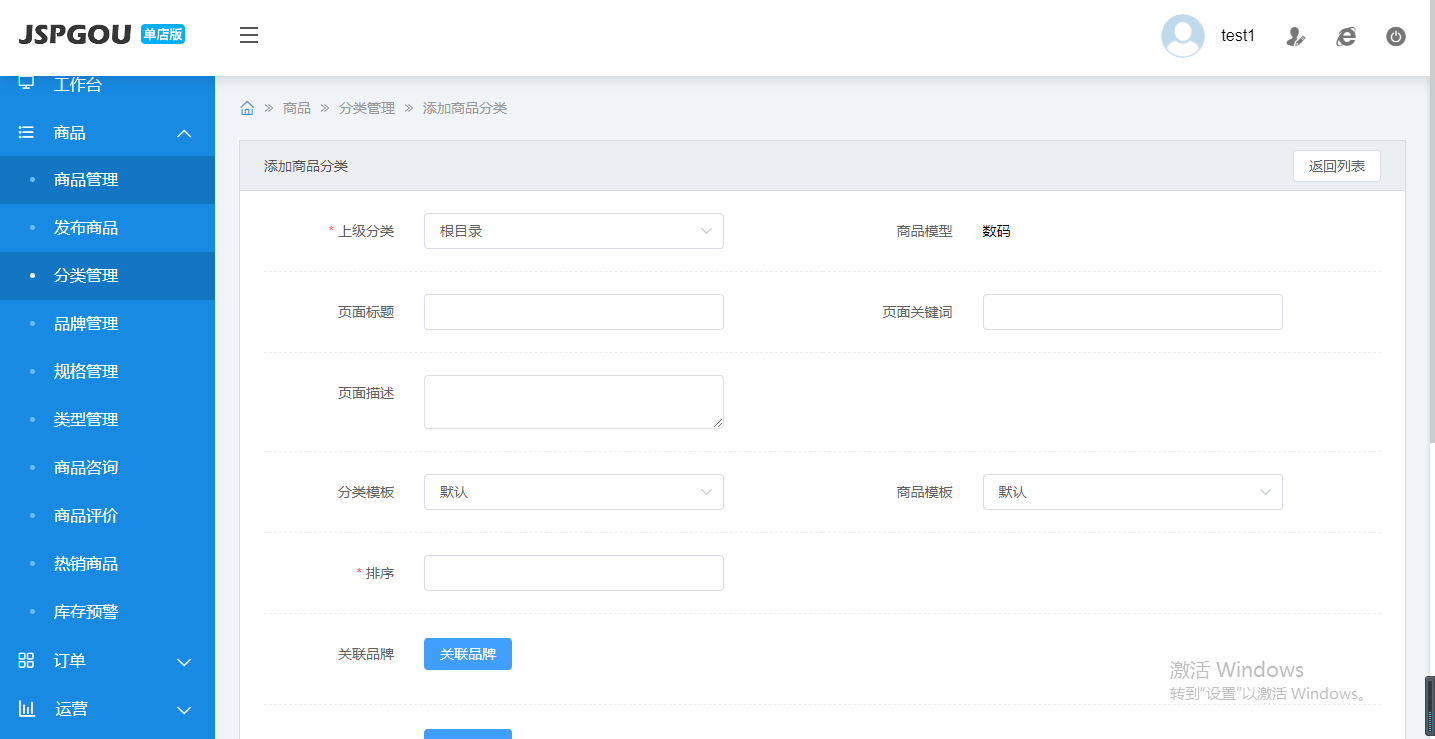This screenshot has height=739, width=1435.
Task: Click the 页面标题 input field
Action: coord(573,312)
